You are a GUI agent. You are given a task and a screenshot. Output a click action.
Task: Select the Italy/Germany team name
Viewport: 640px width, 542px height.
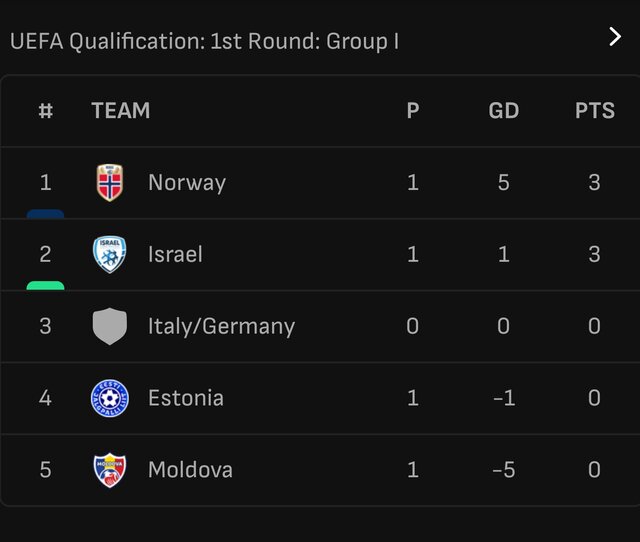[221, 326]
